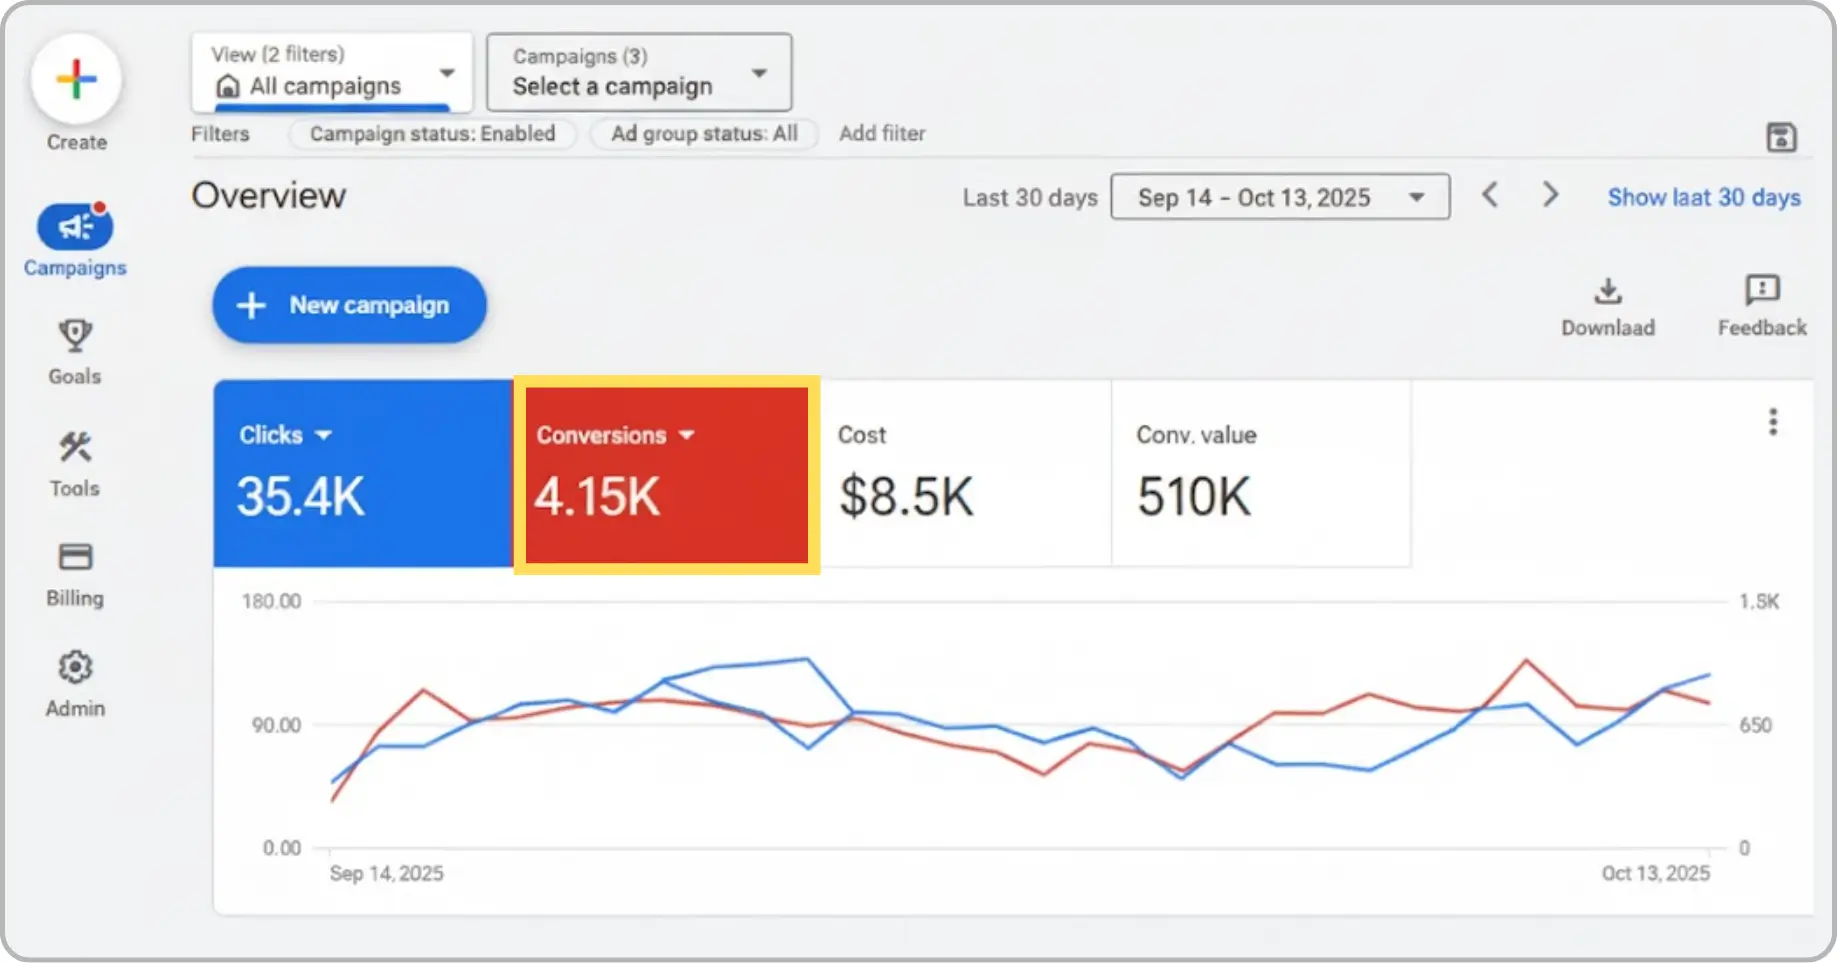1838x963 pixels.
Task: Open Billing card icon
Action: [75, 556]
